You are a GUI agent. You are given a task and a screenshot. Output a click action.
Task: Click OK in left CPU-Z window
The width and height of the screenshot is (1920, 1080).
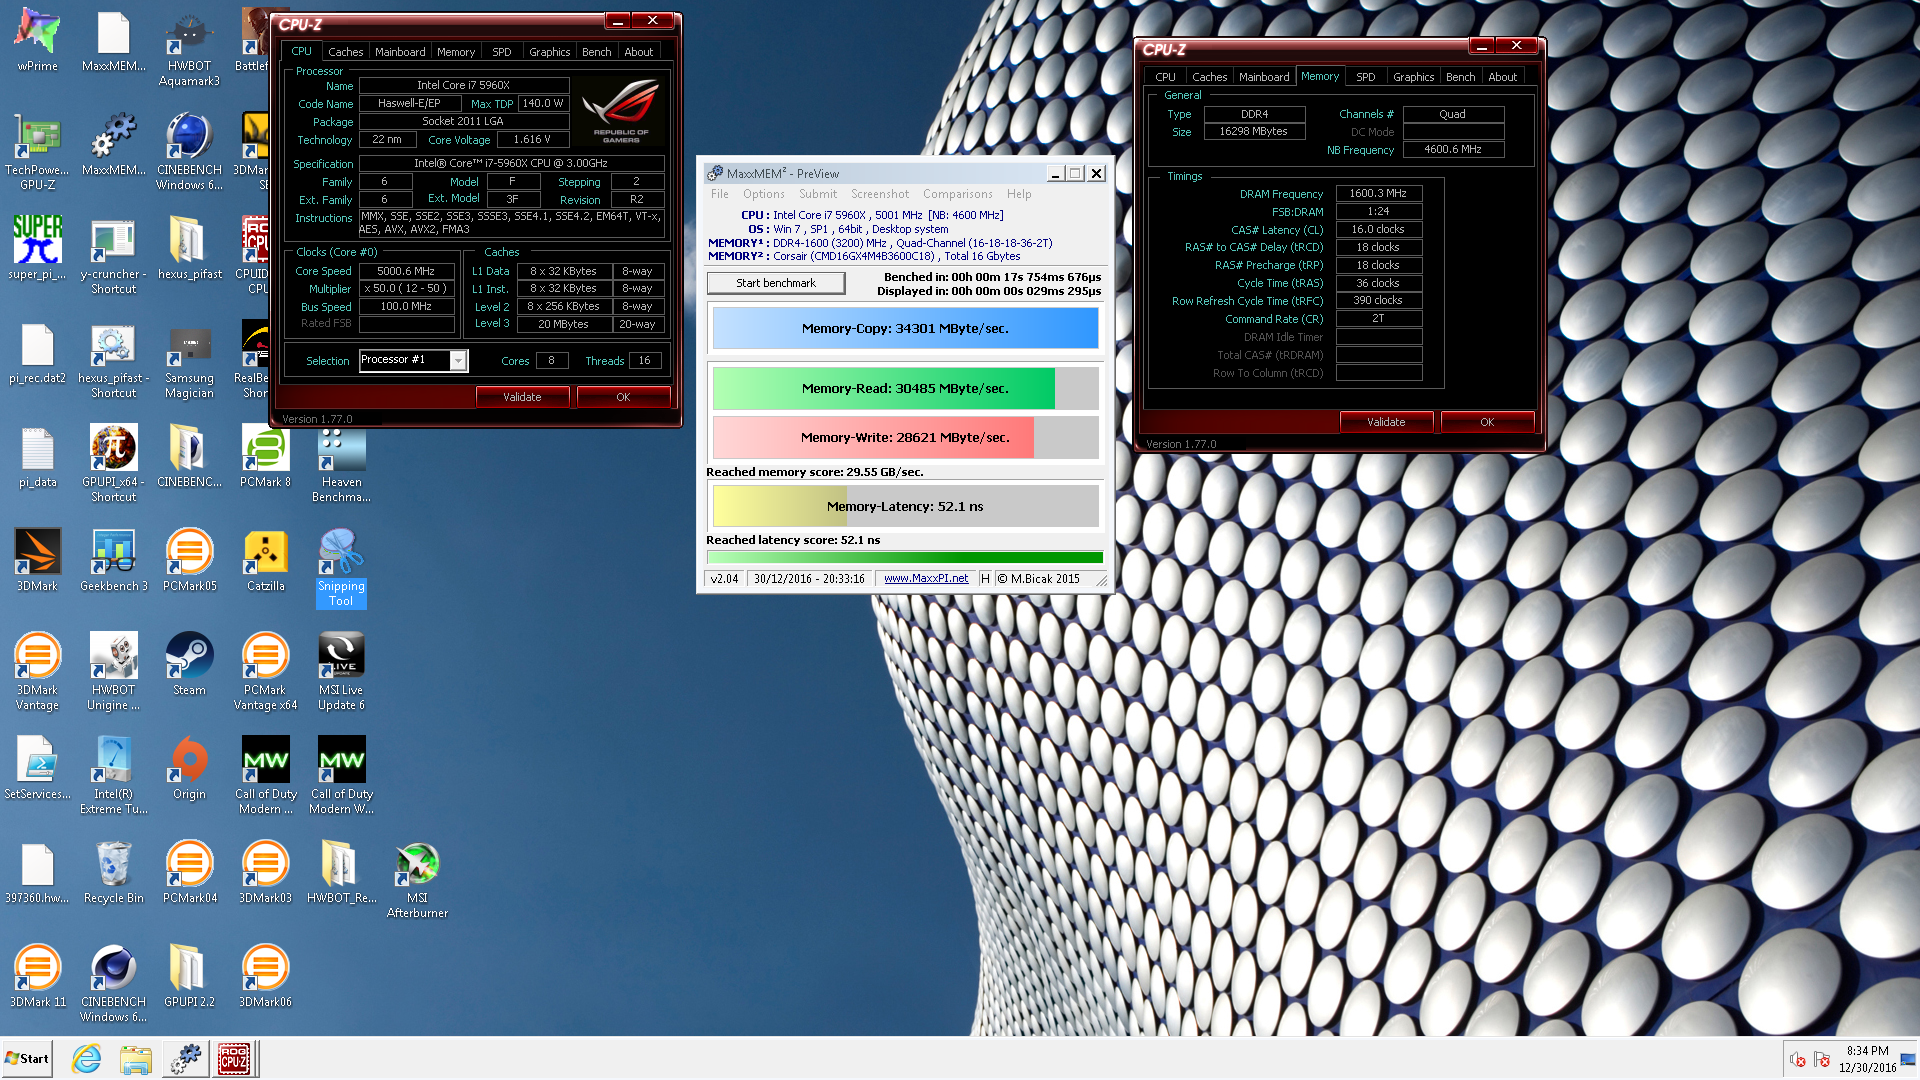tap(623, 397)
